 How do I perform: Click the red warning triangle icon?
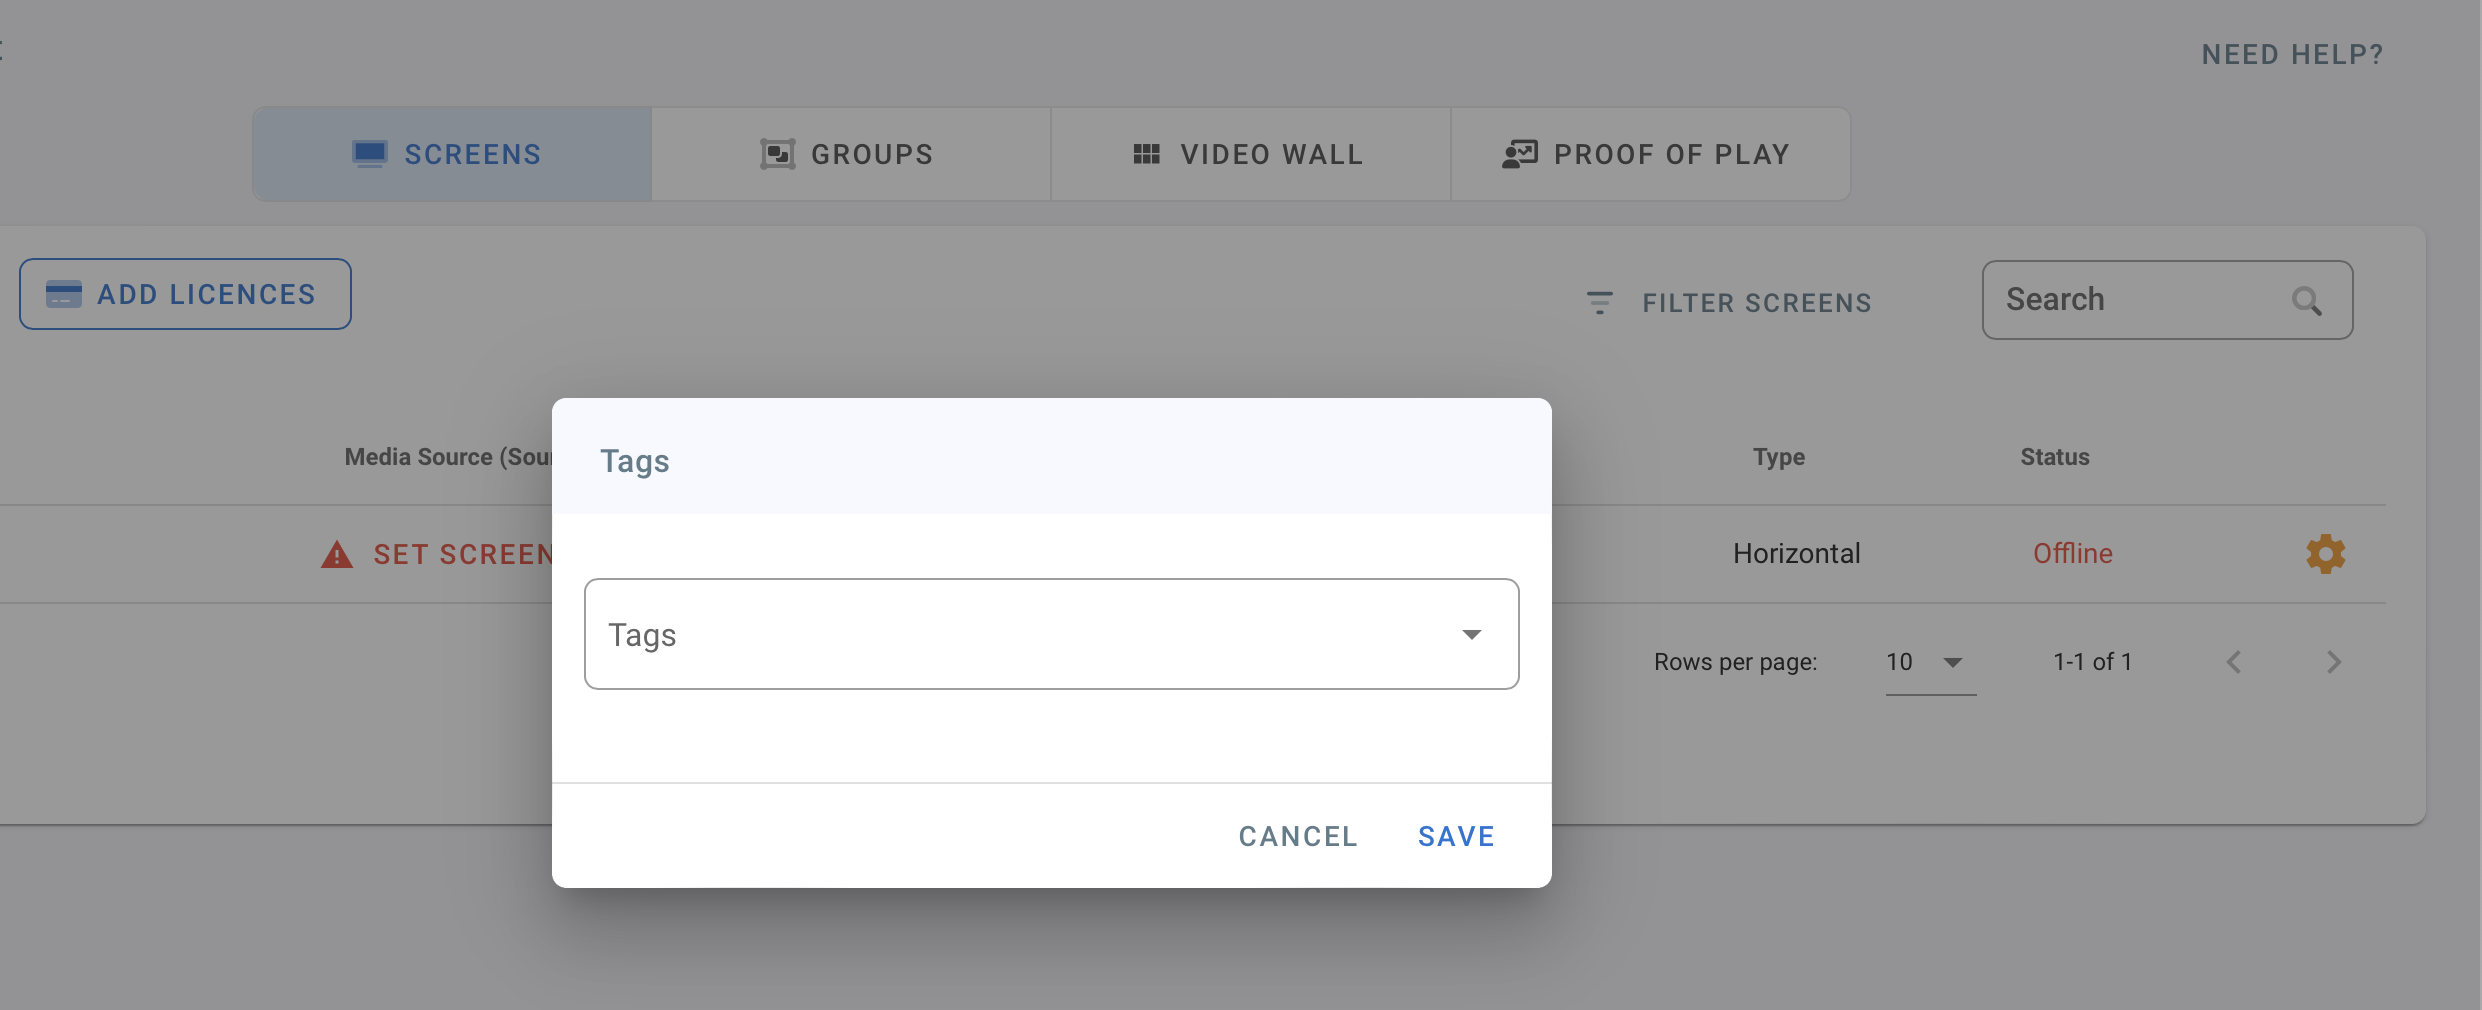coord(337,554)
